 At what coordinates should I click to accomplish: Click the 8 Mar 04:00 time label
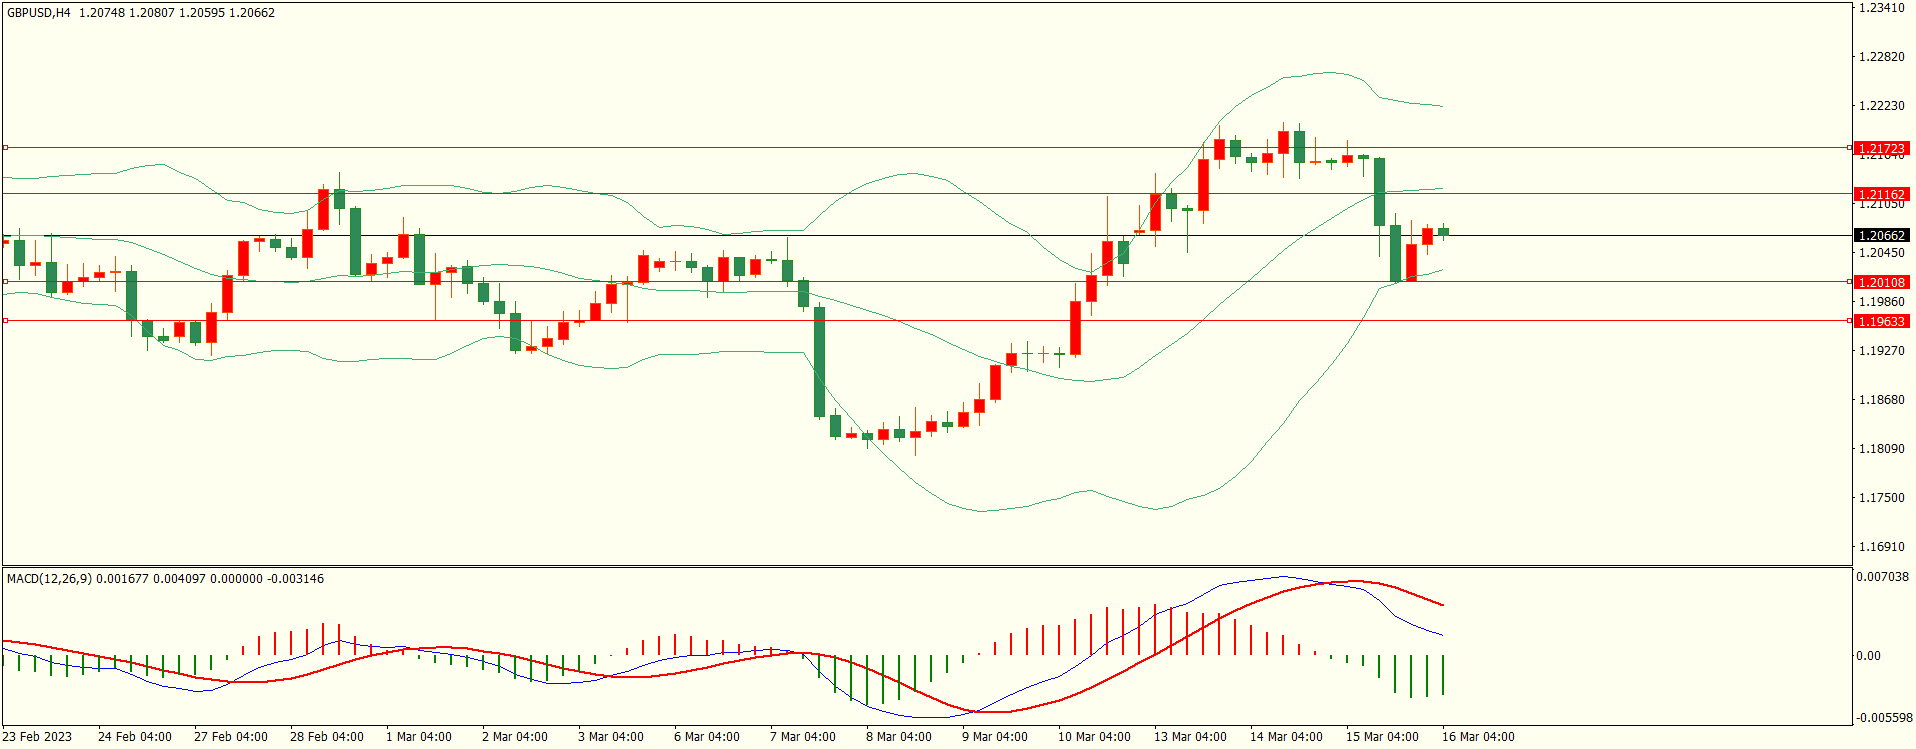pos(899,737)
